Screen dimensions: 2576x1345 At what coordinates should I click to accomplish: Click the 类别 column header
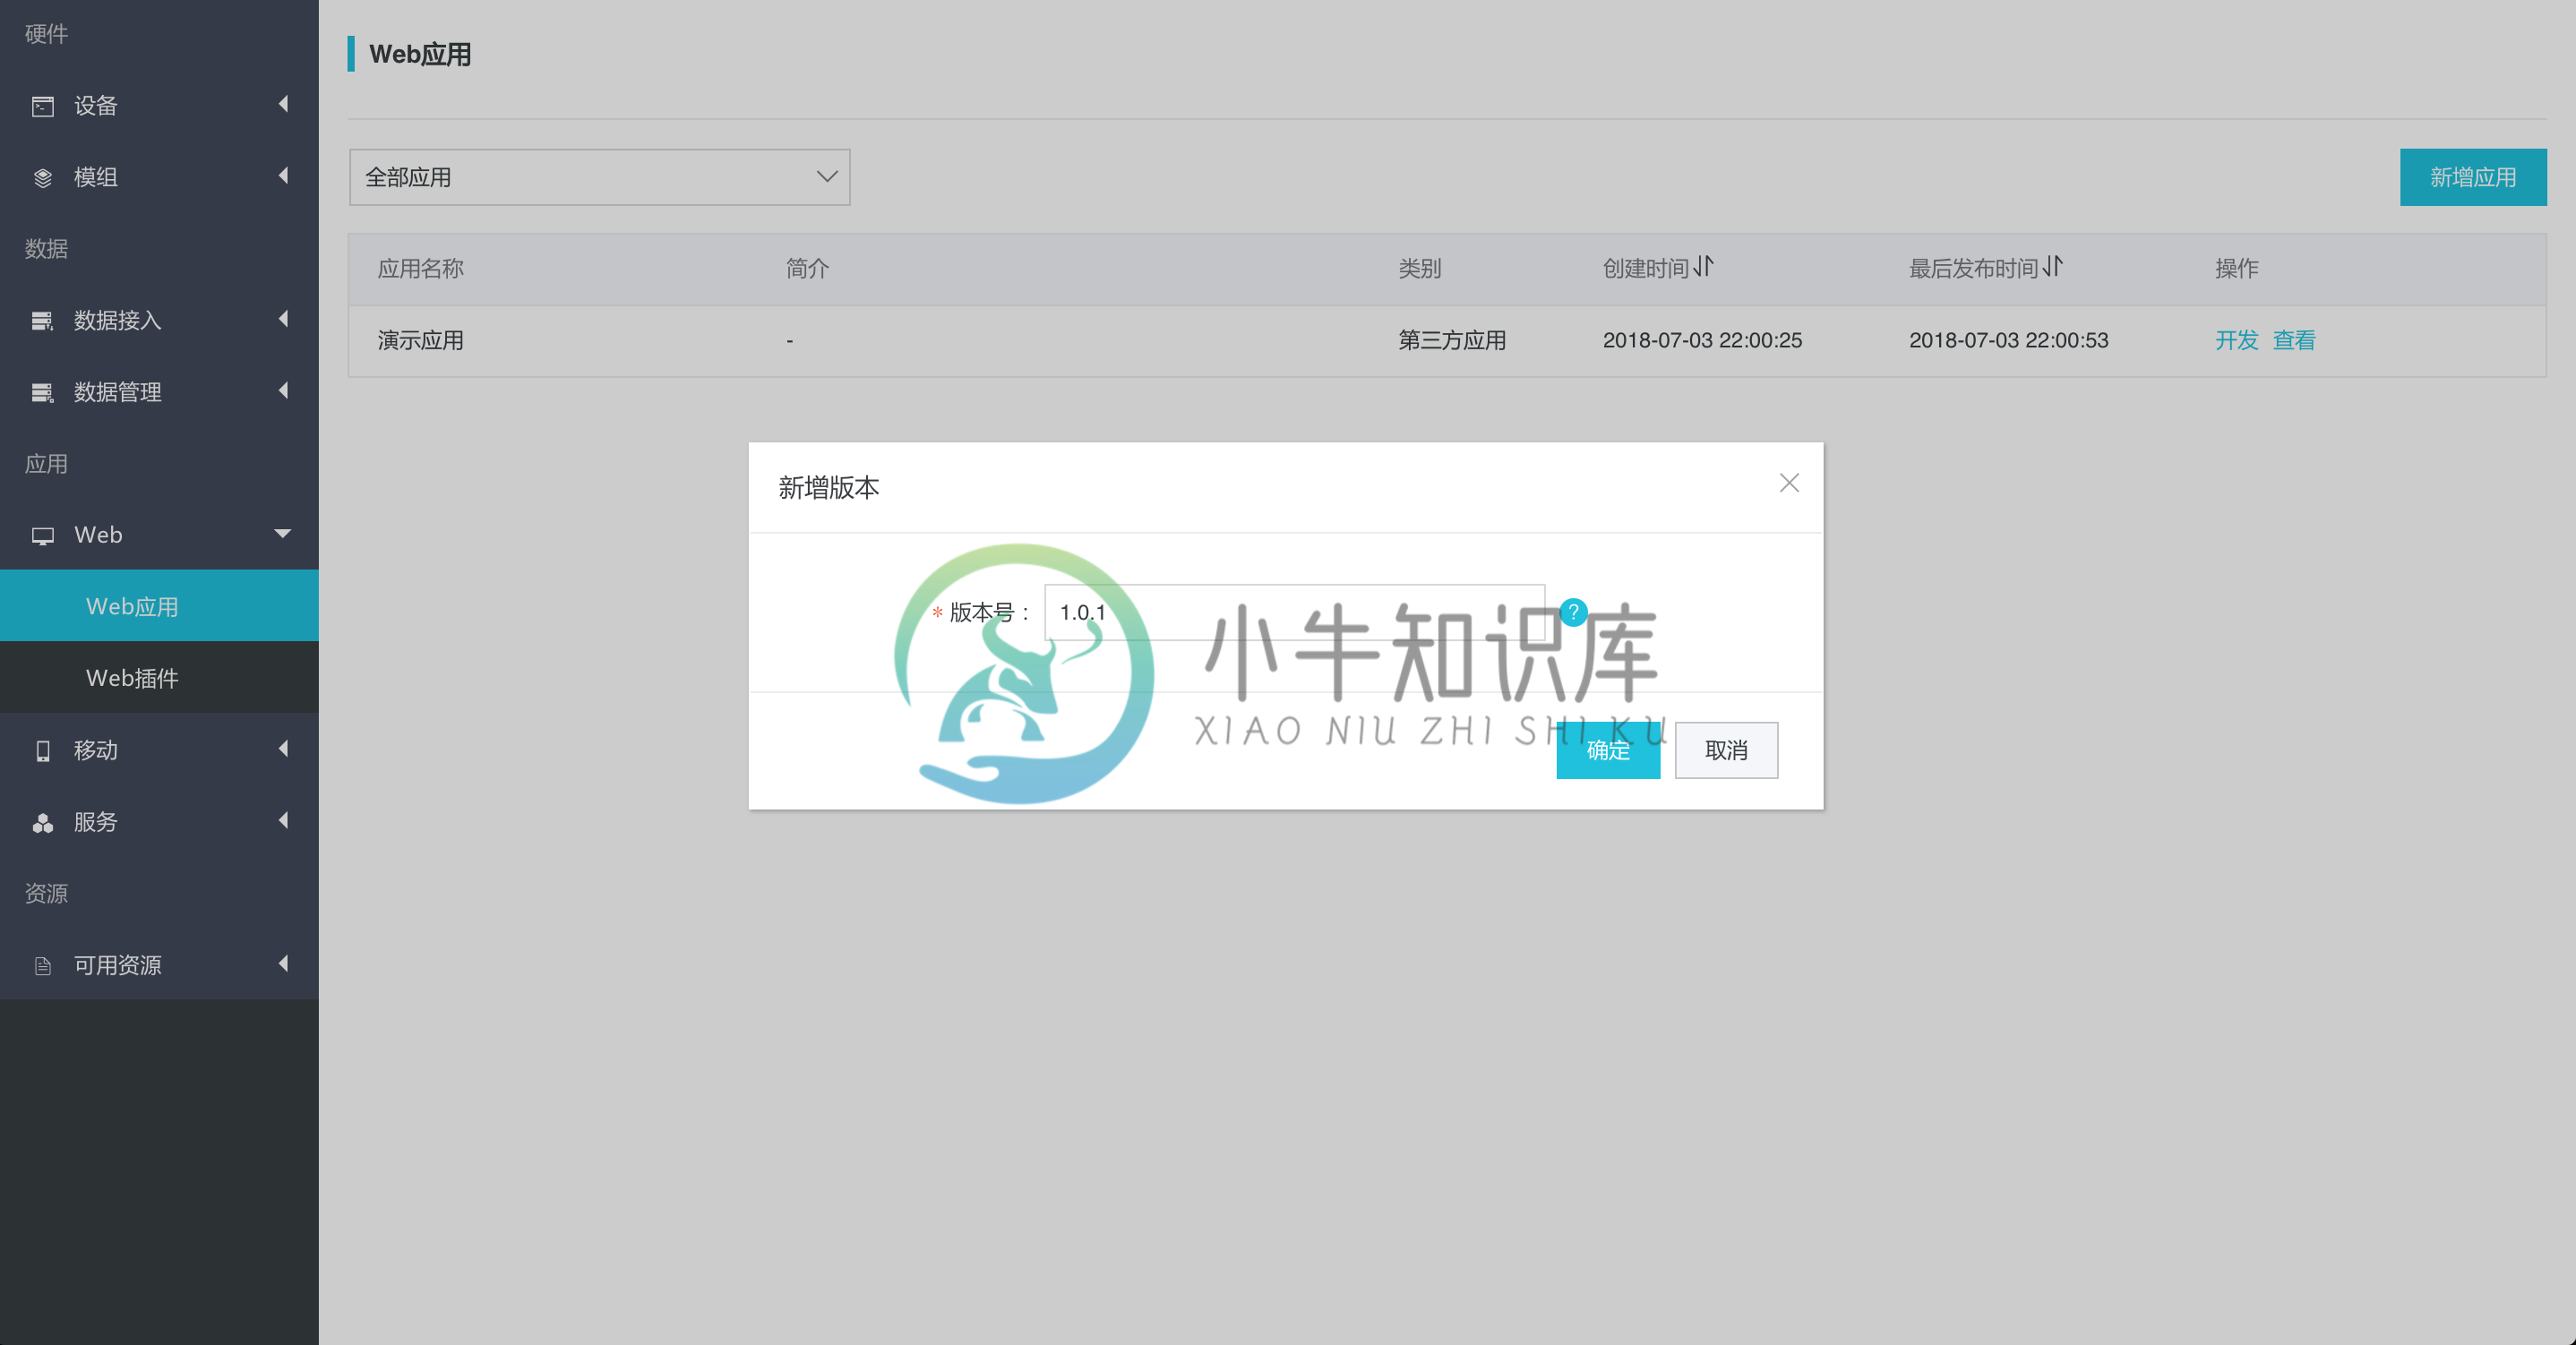tap(1420, 269)
